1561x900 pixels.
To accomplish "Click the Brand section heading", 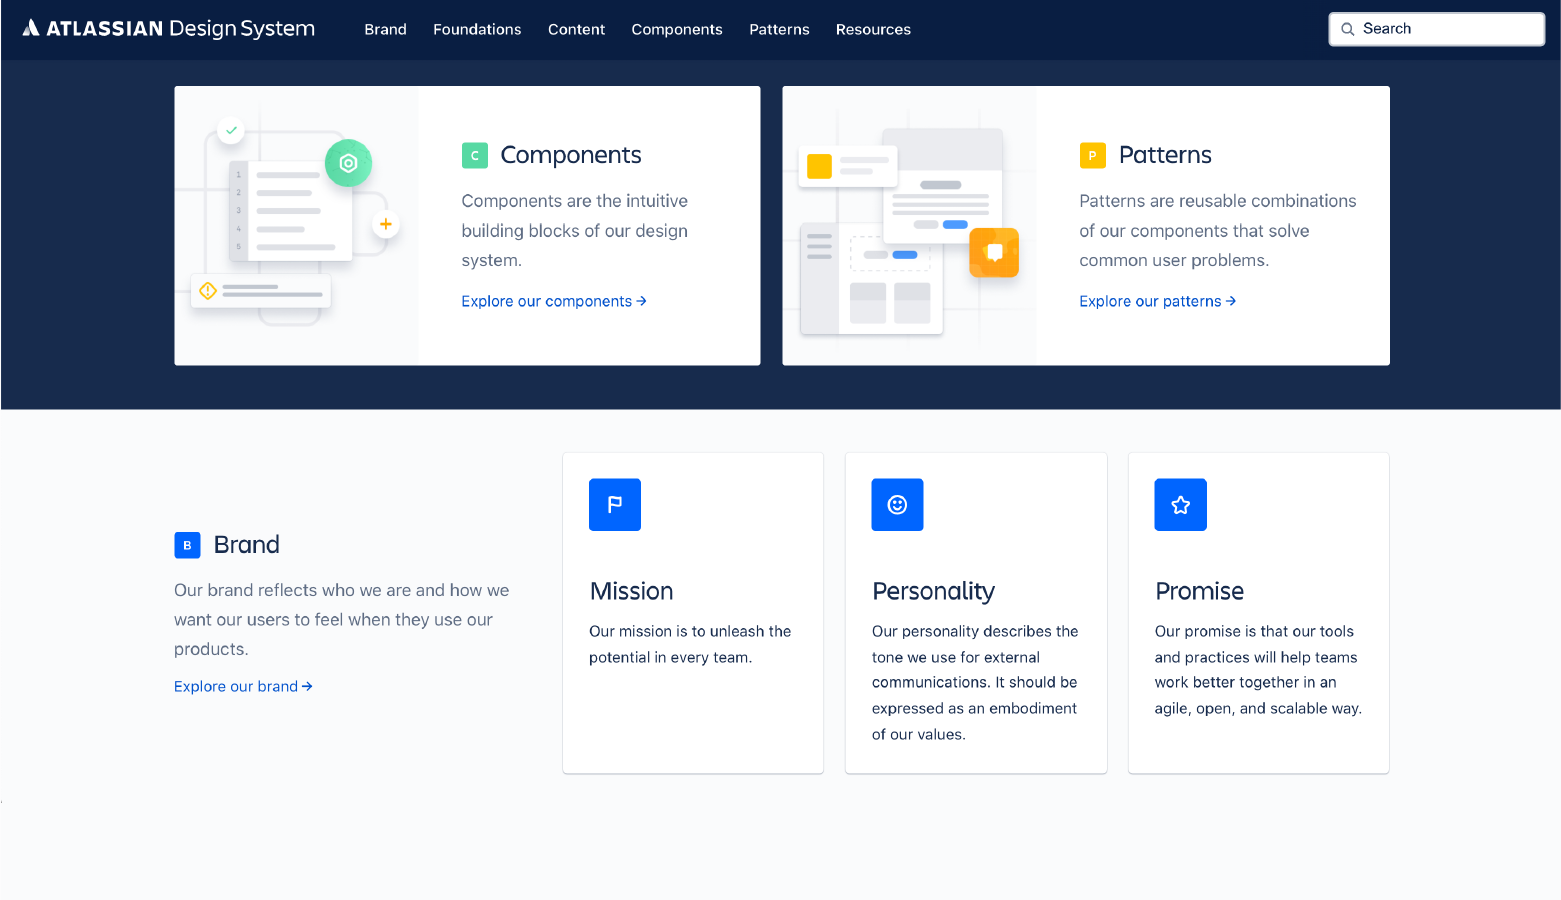I will coord(246,545).
